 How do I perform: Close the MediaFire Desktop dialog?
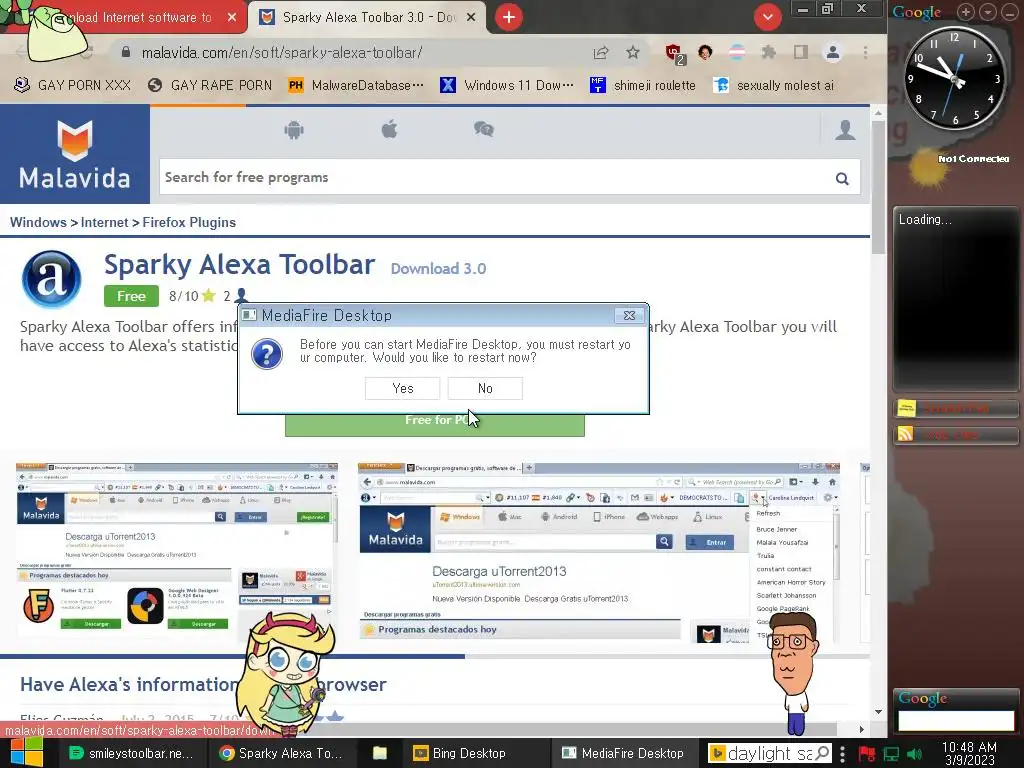[629, 315]
